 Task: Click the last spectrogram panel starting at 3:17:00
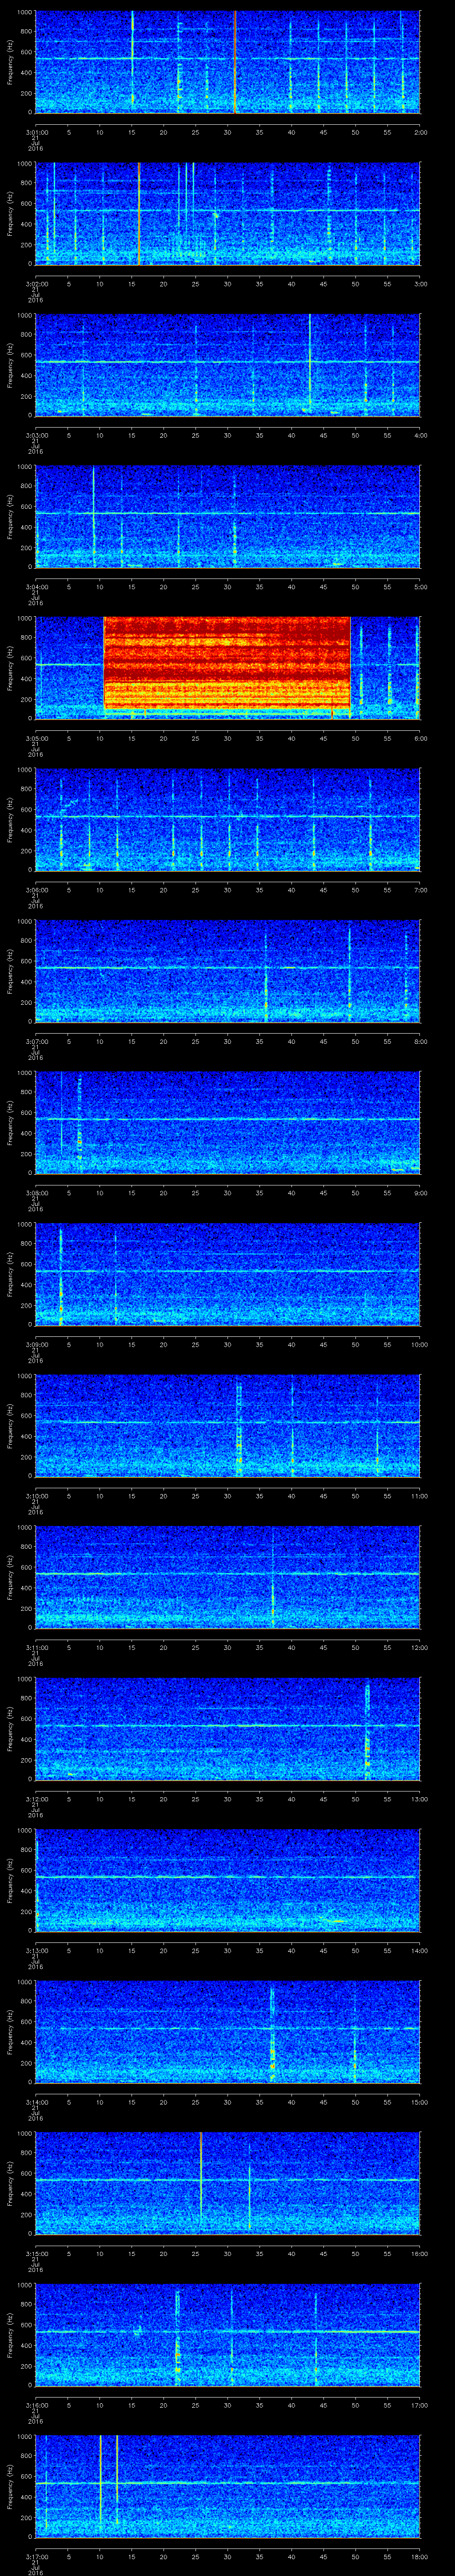tap(228, 2487)
